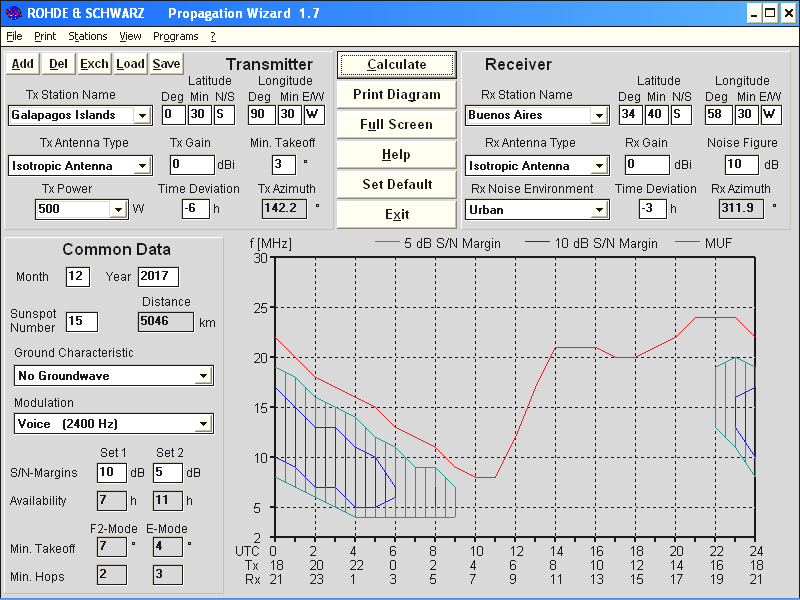Click the Tx Latitude N/S field
Viewport: 800px width, 600px height.
tap(224, 115)
